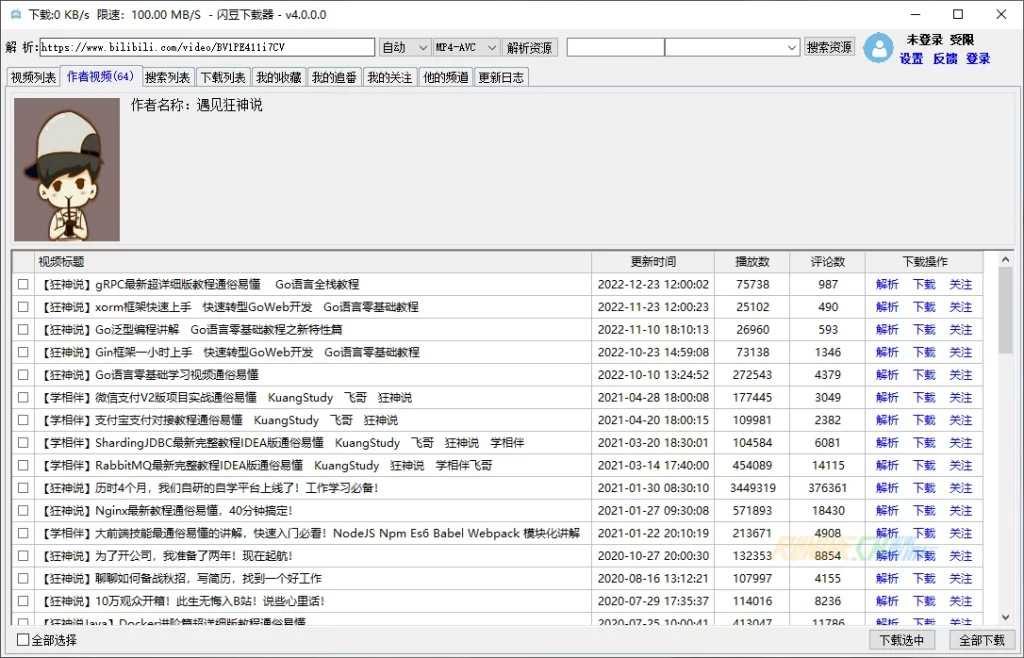Enable the 全部选择 select-all checkbox
The width and height of the screenshot is (1024, 658).
click(x=24, y=640)
